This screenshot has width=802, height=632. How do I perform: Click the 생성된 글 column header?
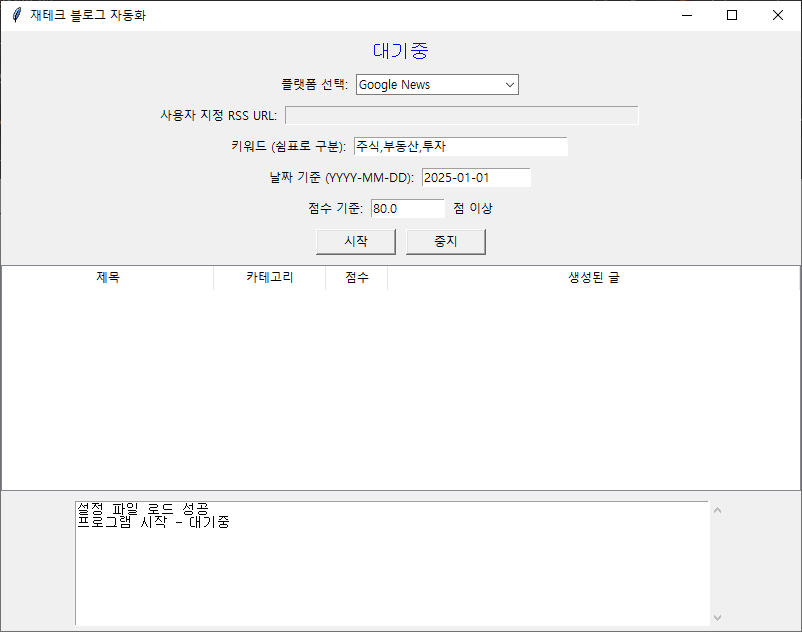593,278
